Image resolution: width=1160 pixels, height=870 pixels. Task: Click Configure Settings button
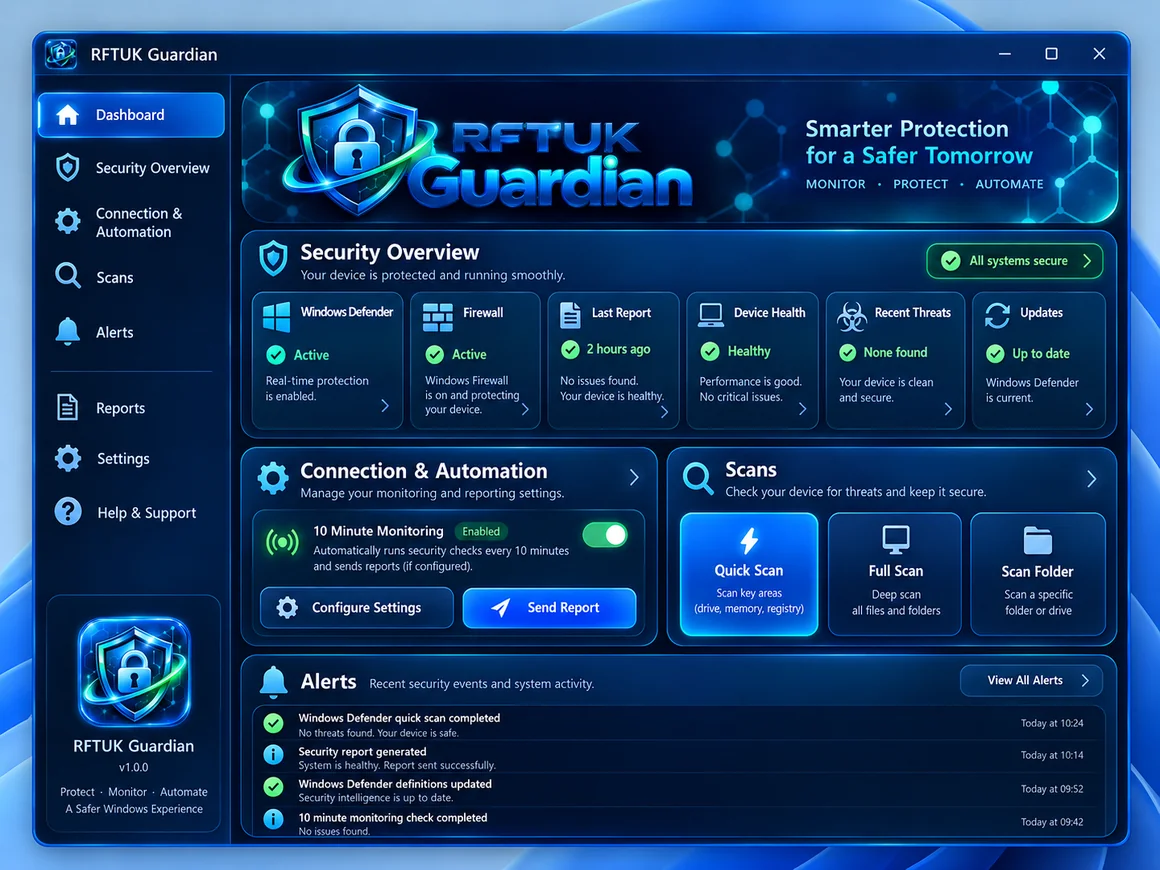click(357, 608)
